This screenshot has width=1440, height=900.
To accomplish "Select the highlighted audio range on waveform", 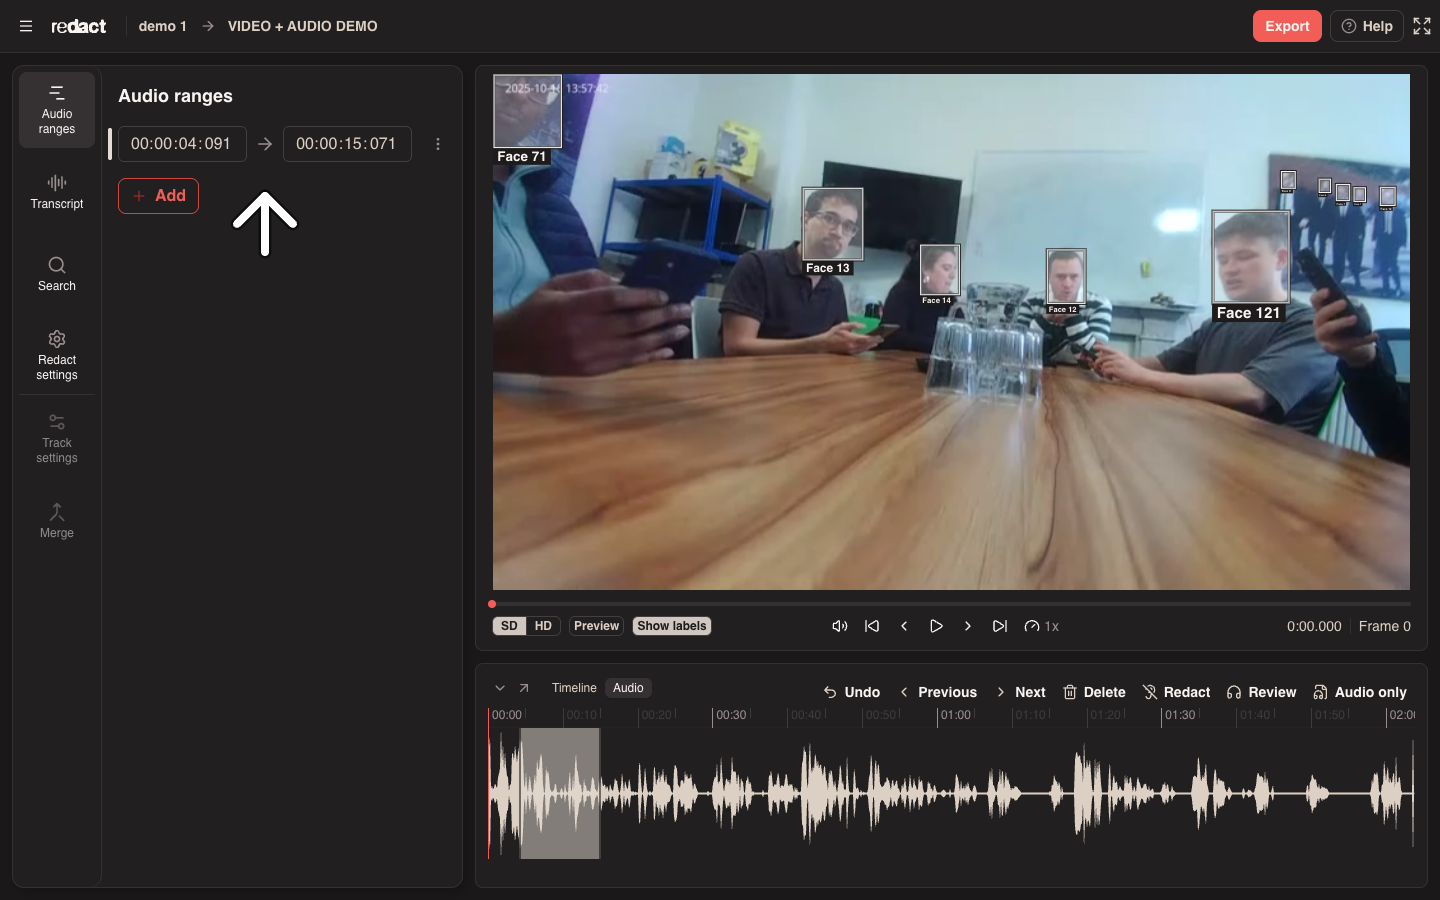I will coord(560,793).
